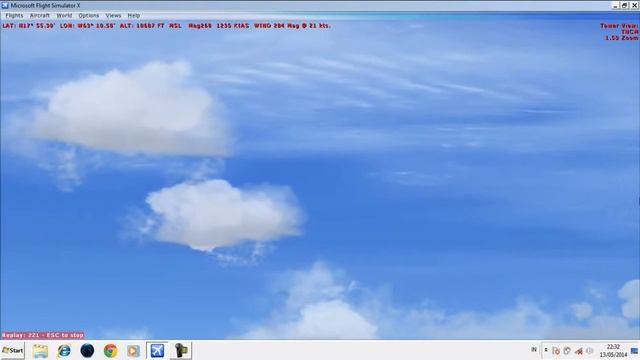The image size is (640, 360).
Task: Click the KIAS airspeed readout
Action: tap(232, 26)
